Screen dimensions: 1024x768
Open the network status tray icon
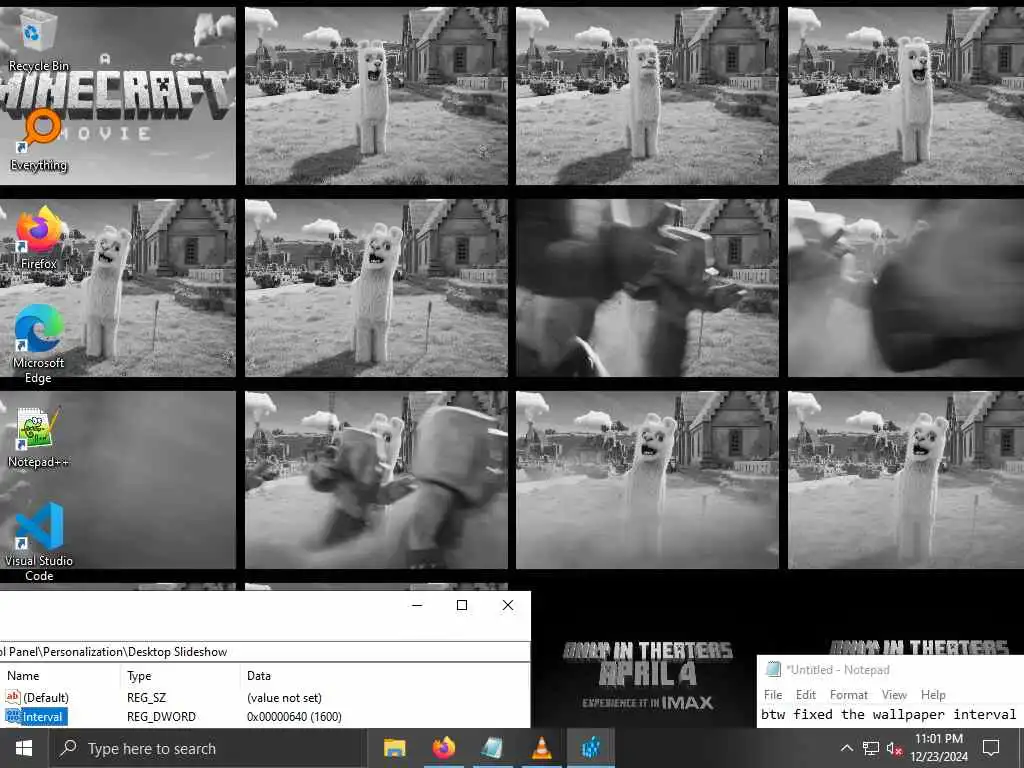(871, 748)
